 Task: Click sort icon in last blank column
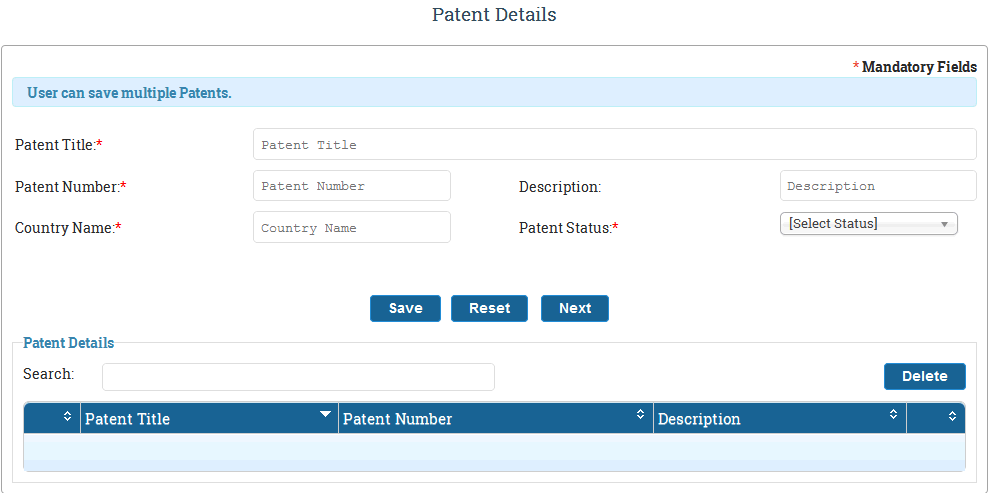(952, 416)
